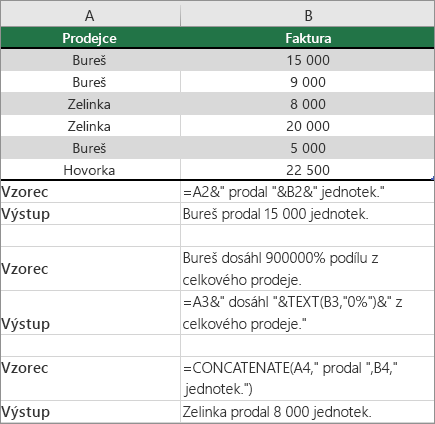Viewport: 435px width, 424px height.
Task: Select column A header
Action: coord(90,16)
